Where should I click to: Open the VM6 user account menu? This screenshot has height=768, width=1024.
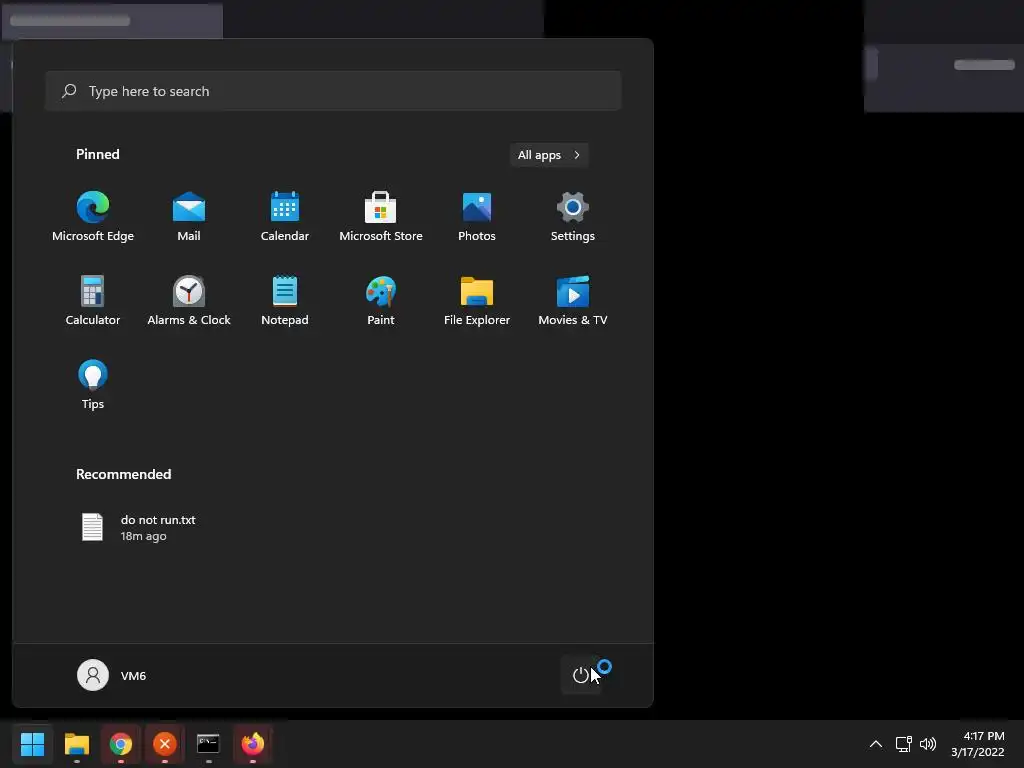[112, 675]
